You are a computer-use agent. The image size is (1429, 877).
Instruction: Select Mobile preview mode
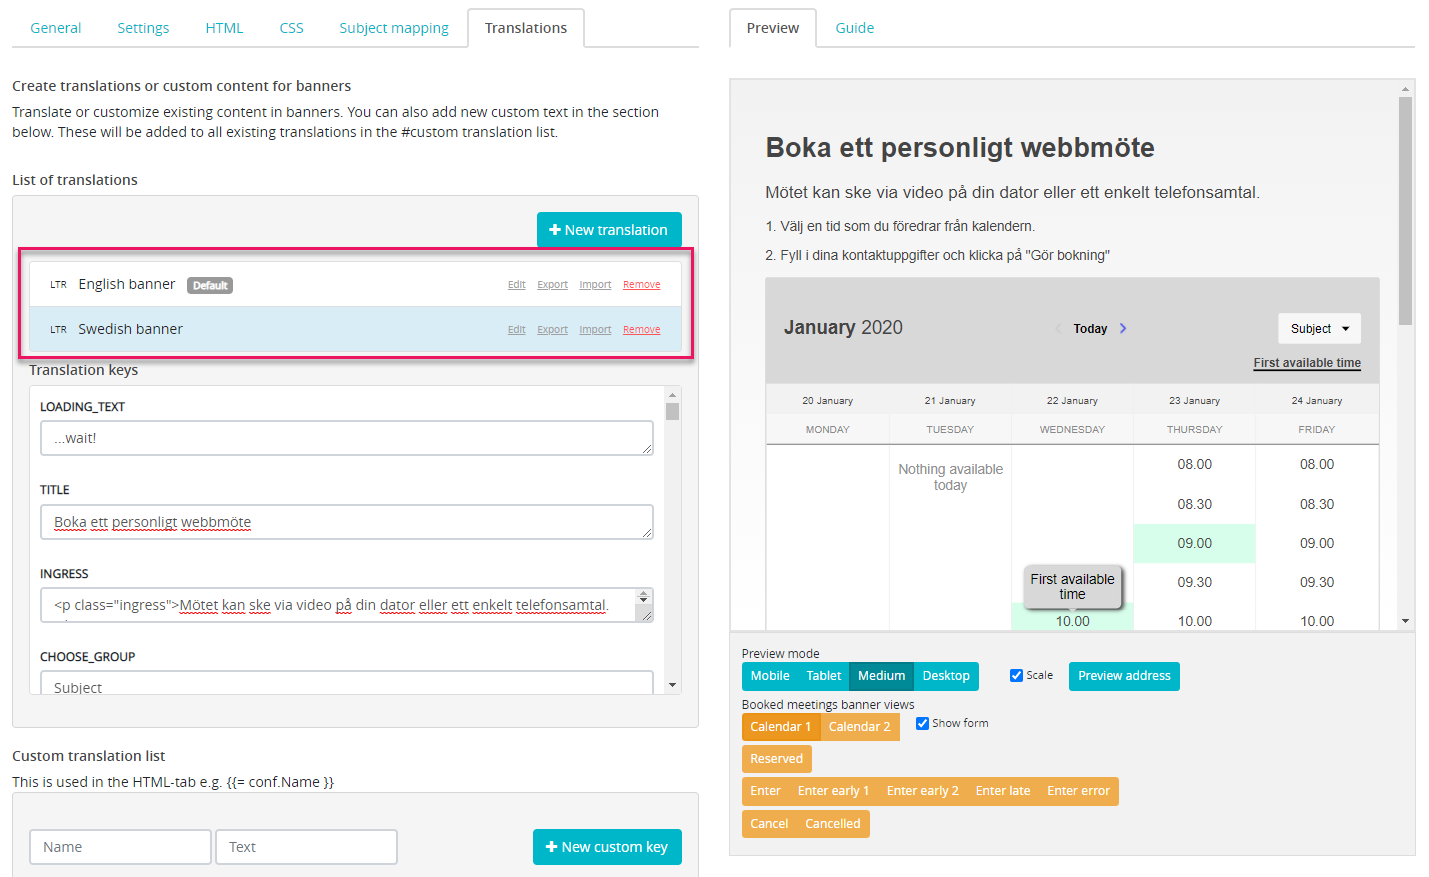coord(769,676)
